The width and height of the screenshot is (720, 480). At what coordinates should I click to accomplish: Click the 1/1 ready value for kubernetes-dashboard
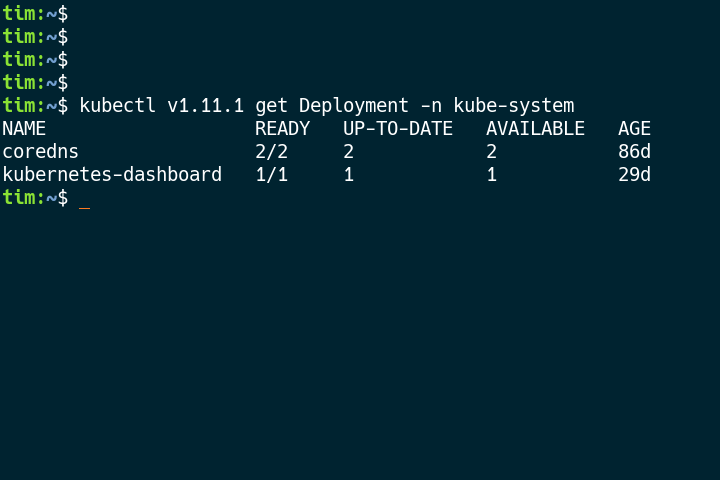(271, 175)
